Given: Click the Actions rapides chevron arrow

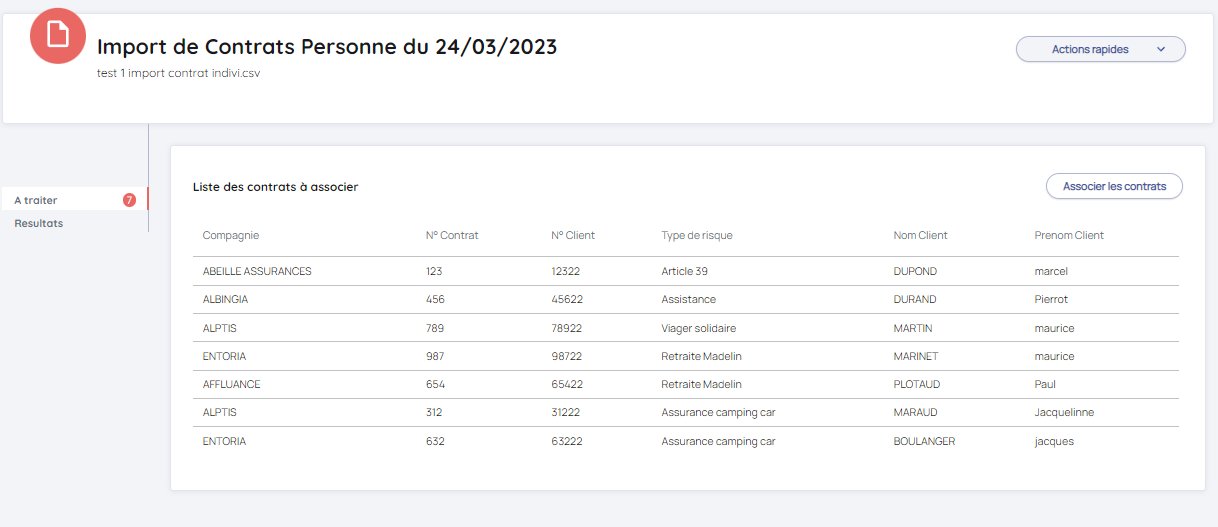Looking at the screenshot, I should pos(1160,49).
